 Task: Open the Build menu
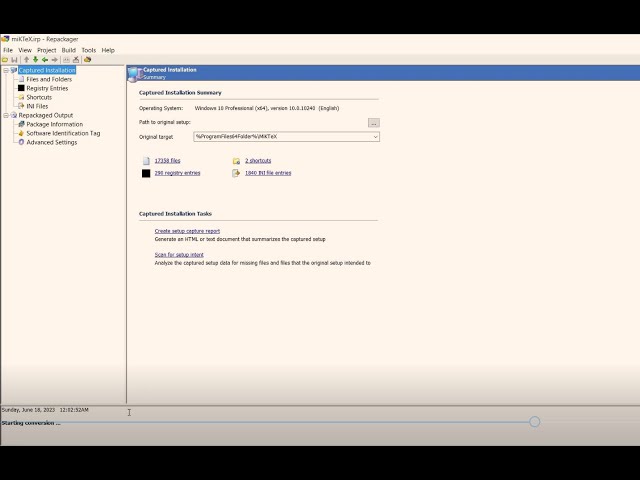tap(69, 50)
